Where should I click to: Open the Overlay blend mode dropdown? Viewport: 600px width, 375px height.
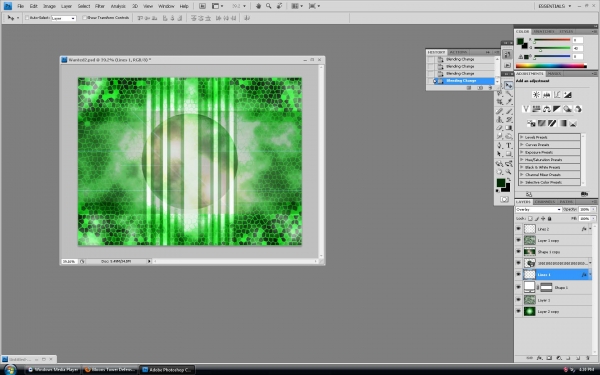click(x=538, y=210)
